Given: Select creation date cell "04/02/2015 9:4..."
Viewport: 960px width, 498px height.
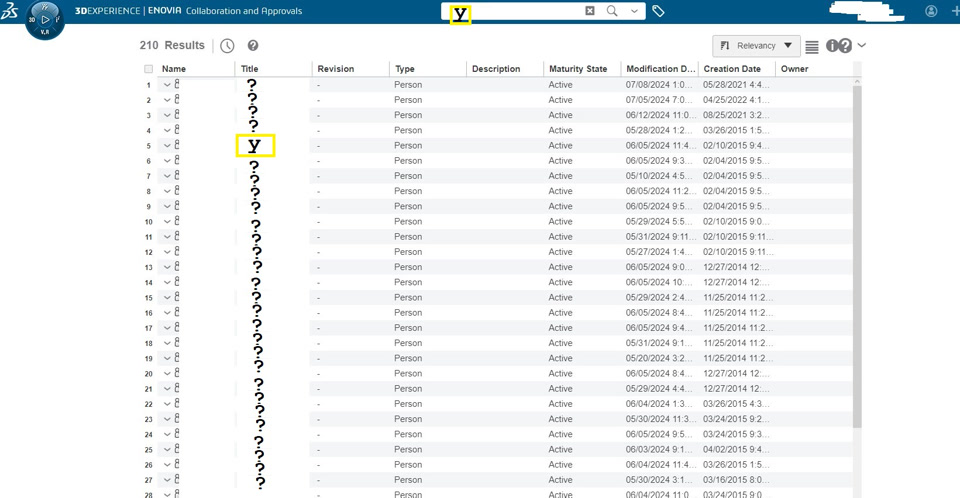Looking at the screenshot, I should coord(736,450).
